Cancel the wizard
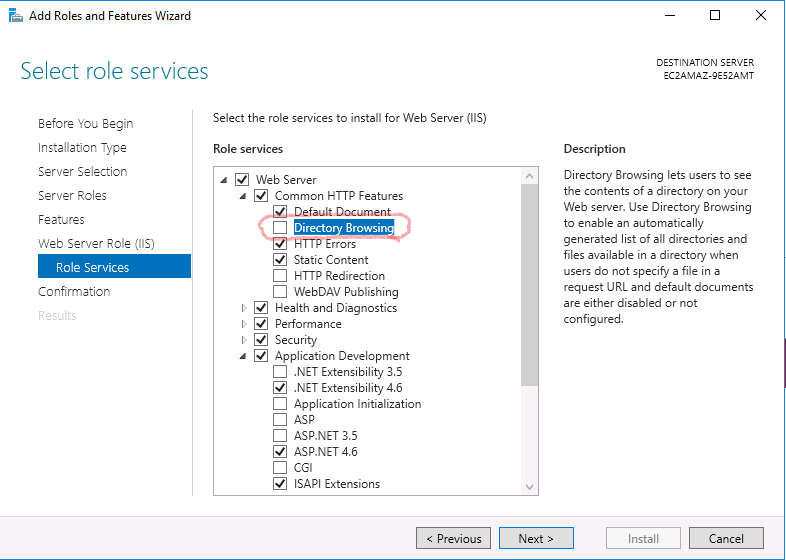The image size is (786, 560). 726,539
